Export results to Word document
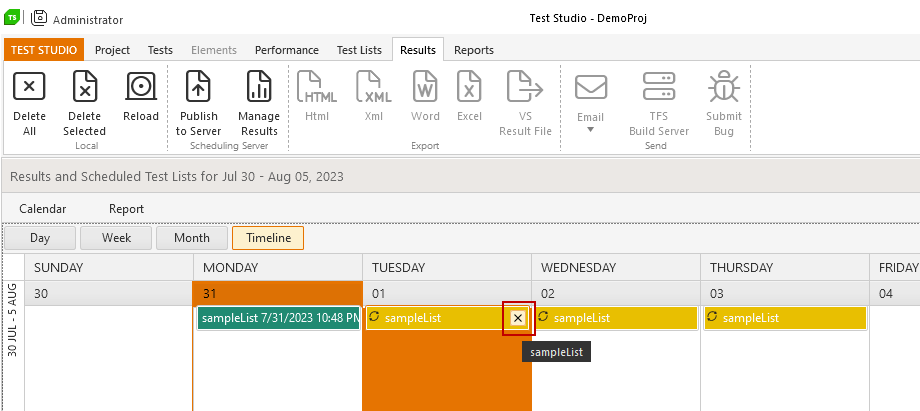The image size is (920, 411). 425,97
